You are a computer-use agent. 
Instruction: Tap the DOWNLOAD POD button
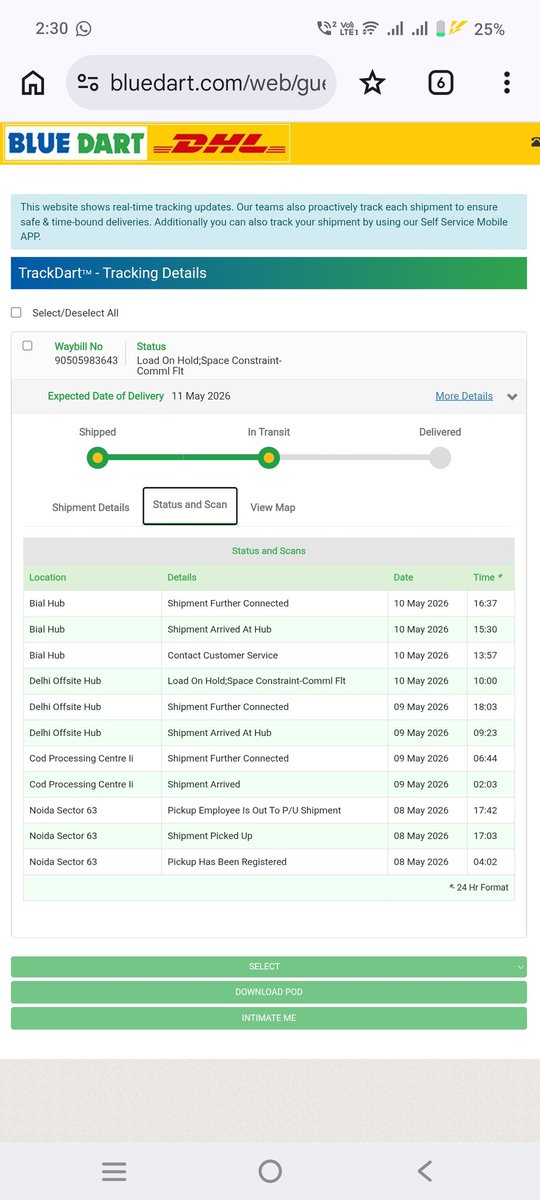tap(269, 992)
